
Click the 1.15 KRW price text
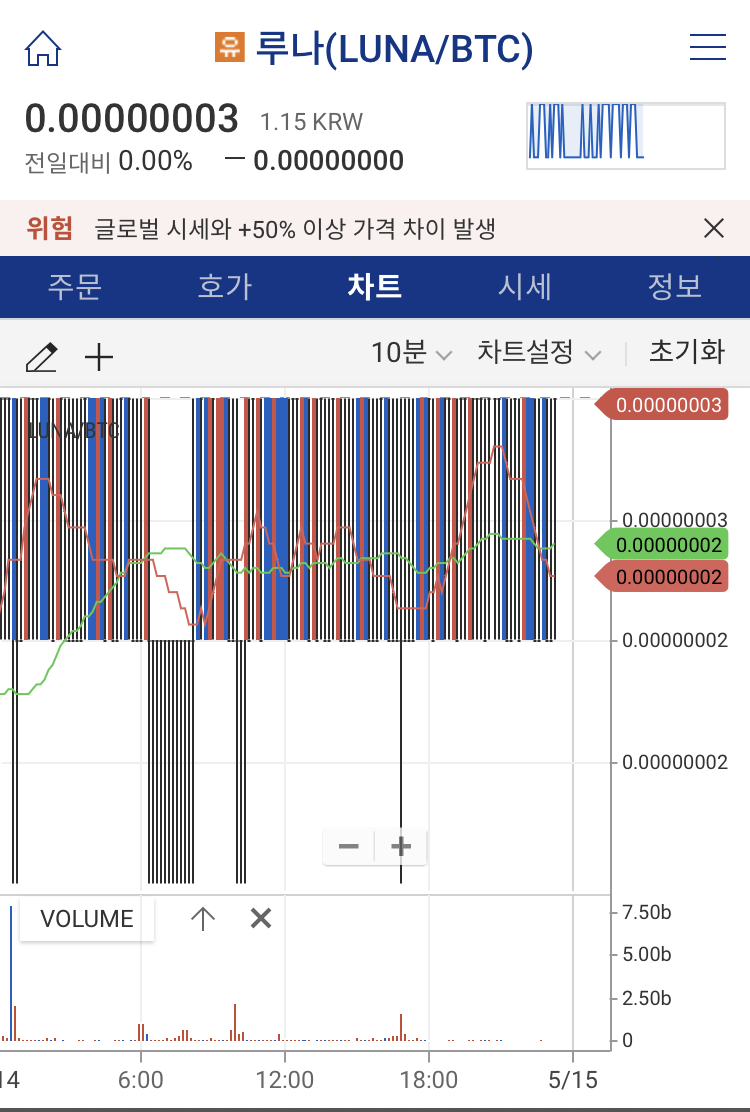(x=311, y=122)
